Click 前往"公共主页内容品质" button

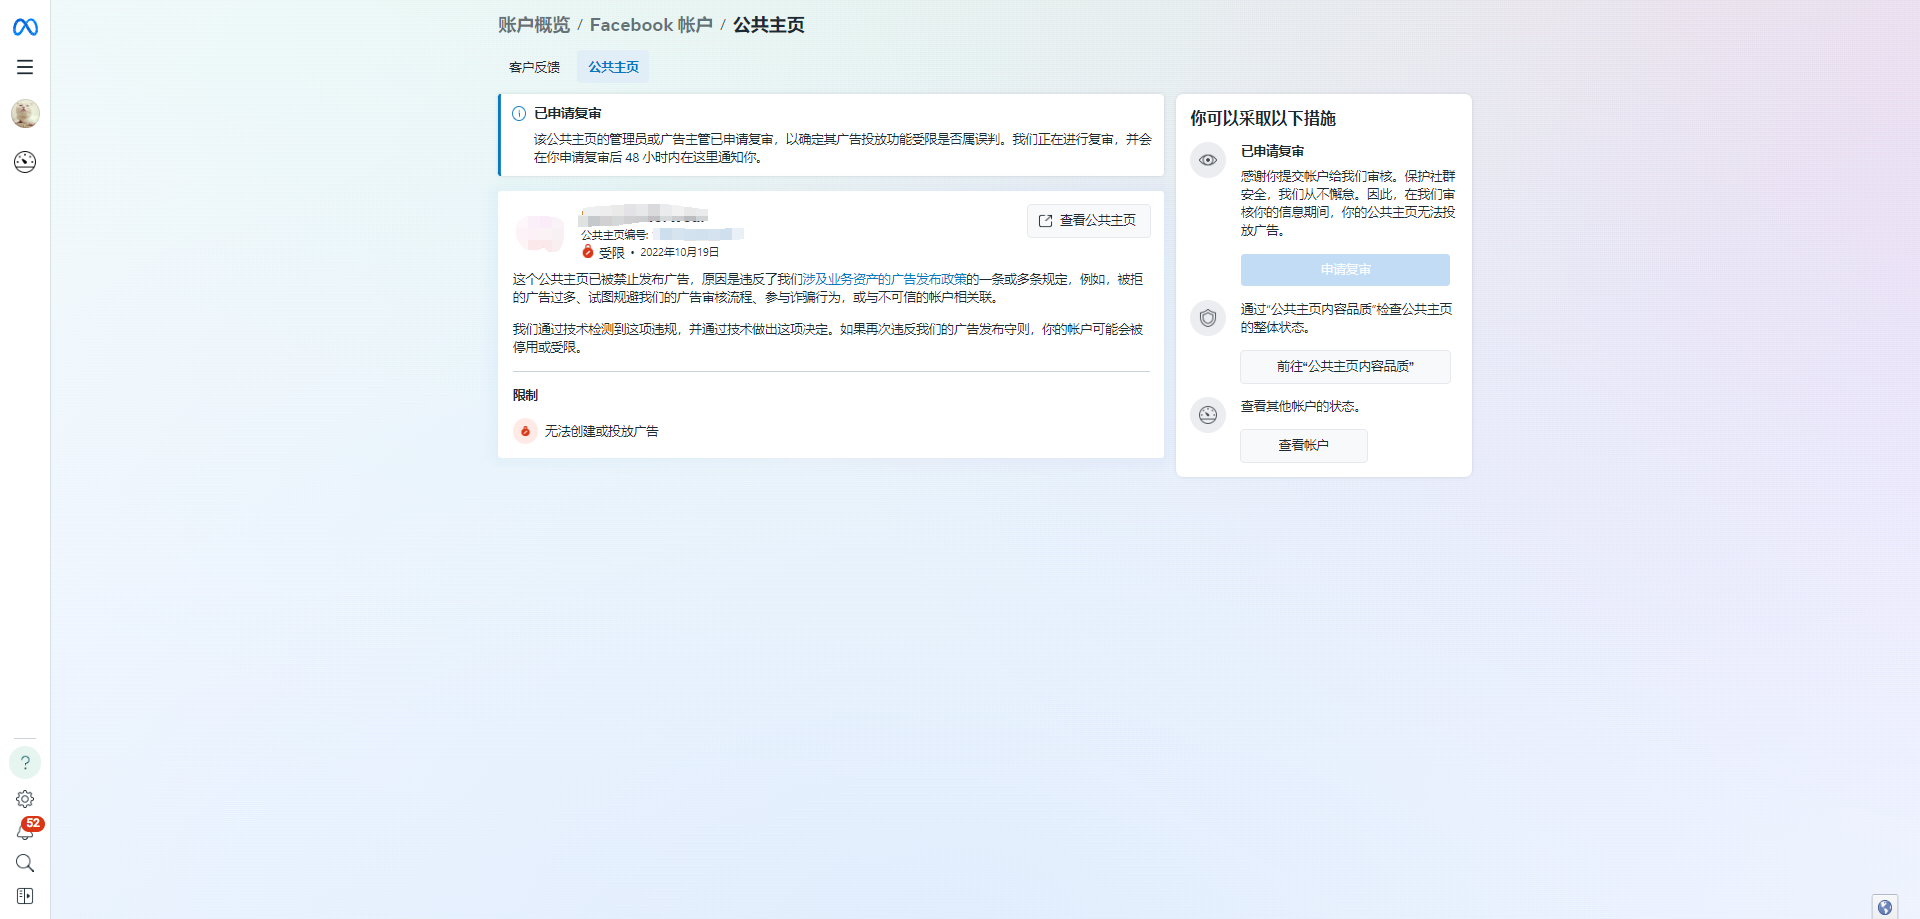pos(1345,367)
